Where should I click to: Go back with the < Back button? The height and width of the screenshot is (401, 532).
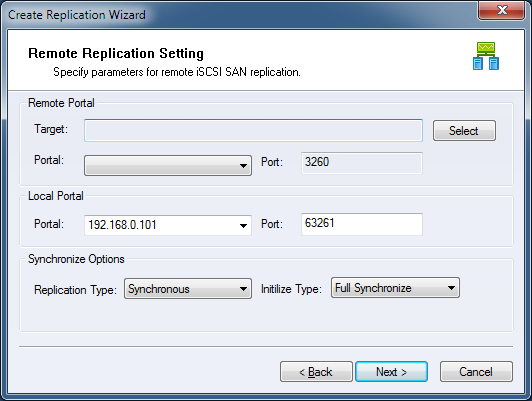[316, 372]
